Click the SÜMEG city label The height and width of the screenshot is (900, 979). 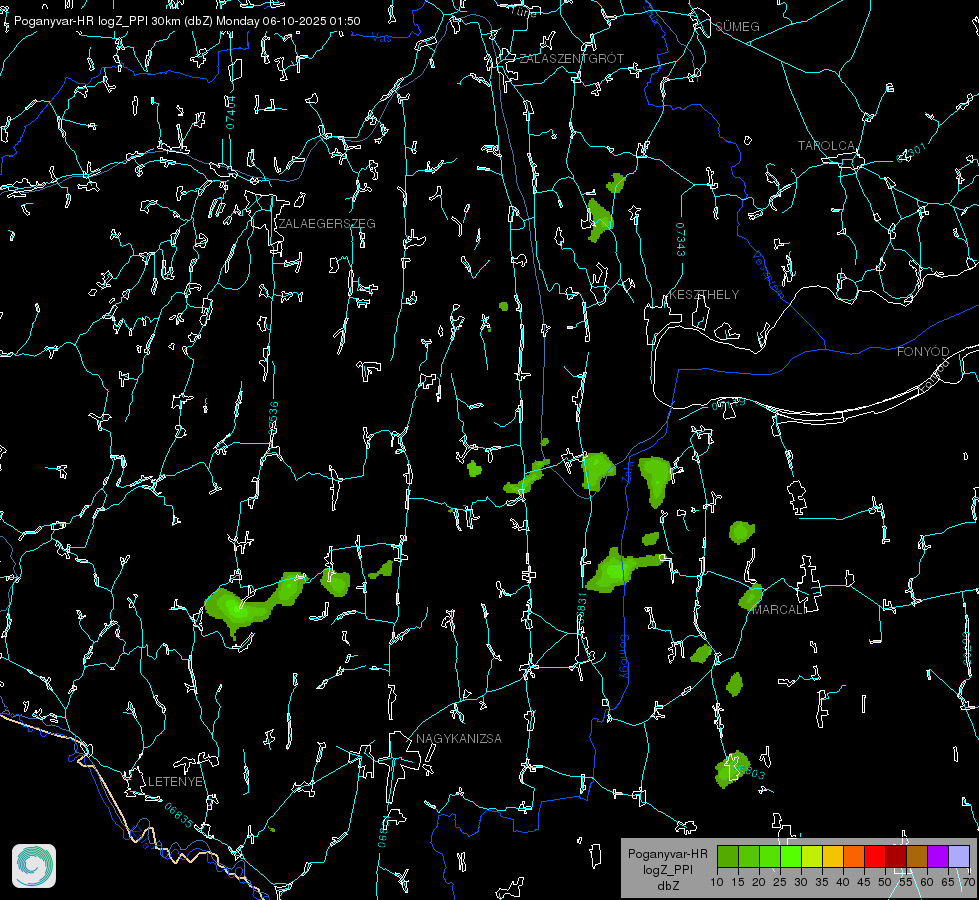coord(737,26)
